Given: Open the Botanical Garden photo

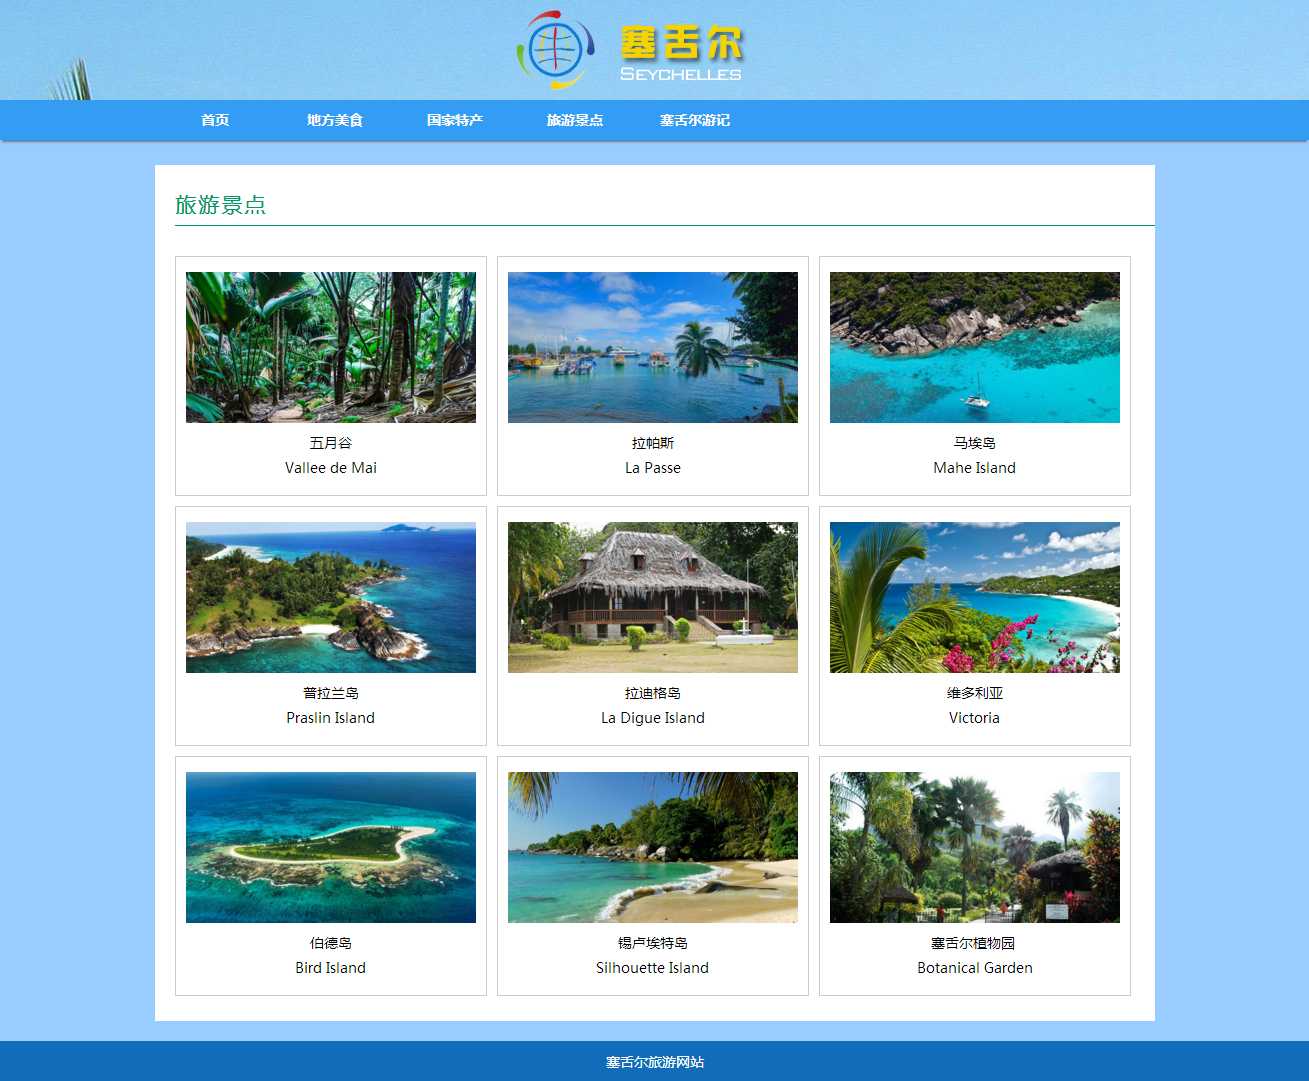Looking at the screenshot, I should click(x=975, y=847).
